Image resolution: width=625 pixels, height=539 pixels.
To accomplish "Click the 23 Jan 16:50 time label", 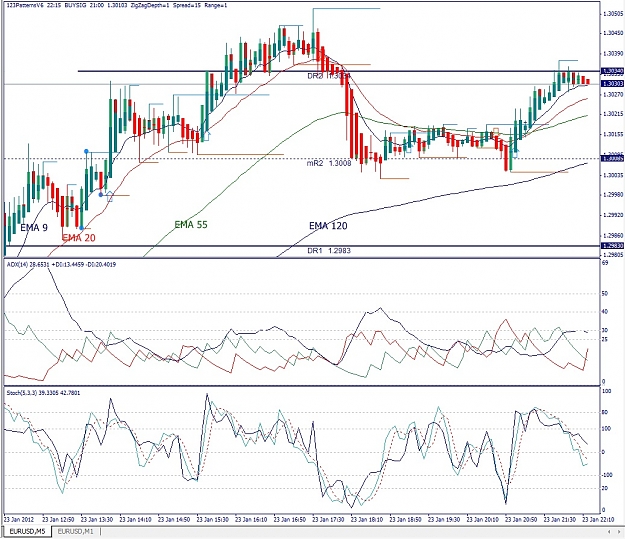I will pos(290,520).
